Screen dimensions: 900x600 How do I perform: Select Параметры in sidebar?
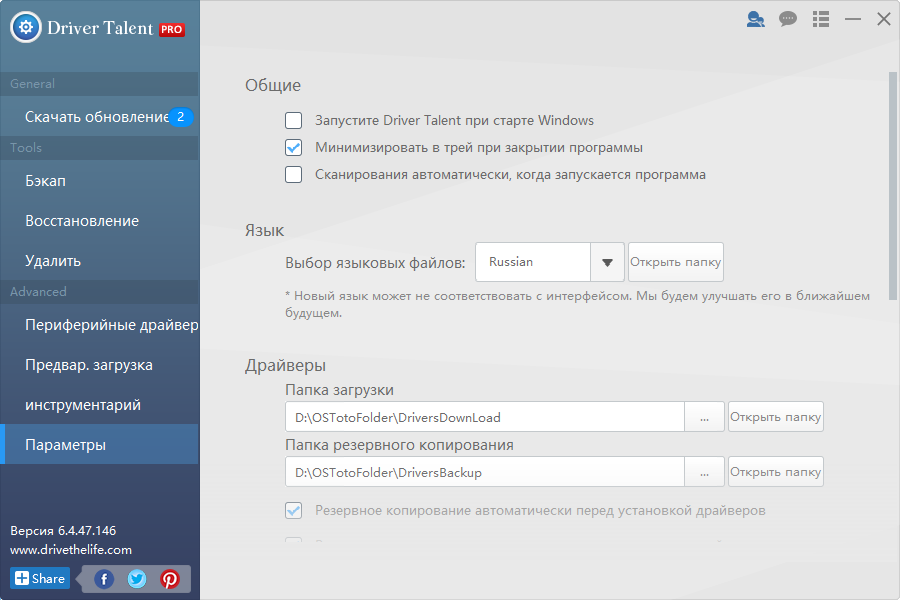(99, 444)
